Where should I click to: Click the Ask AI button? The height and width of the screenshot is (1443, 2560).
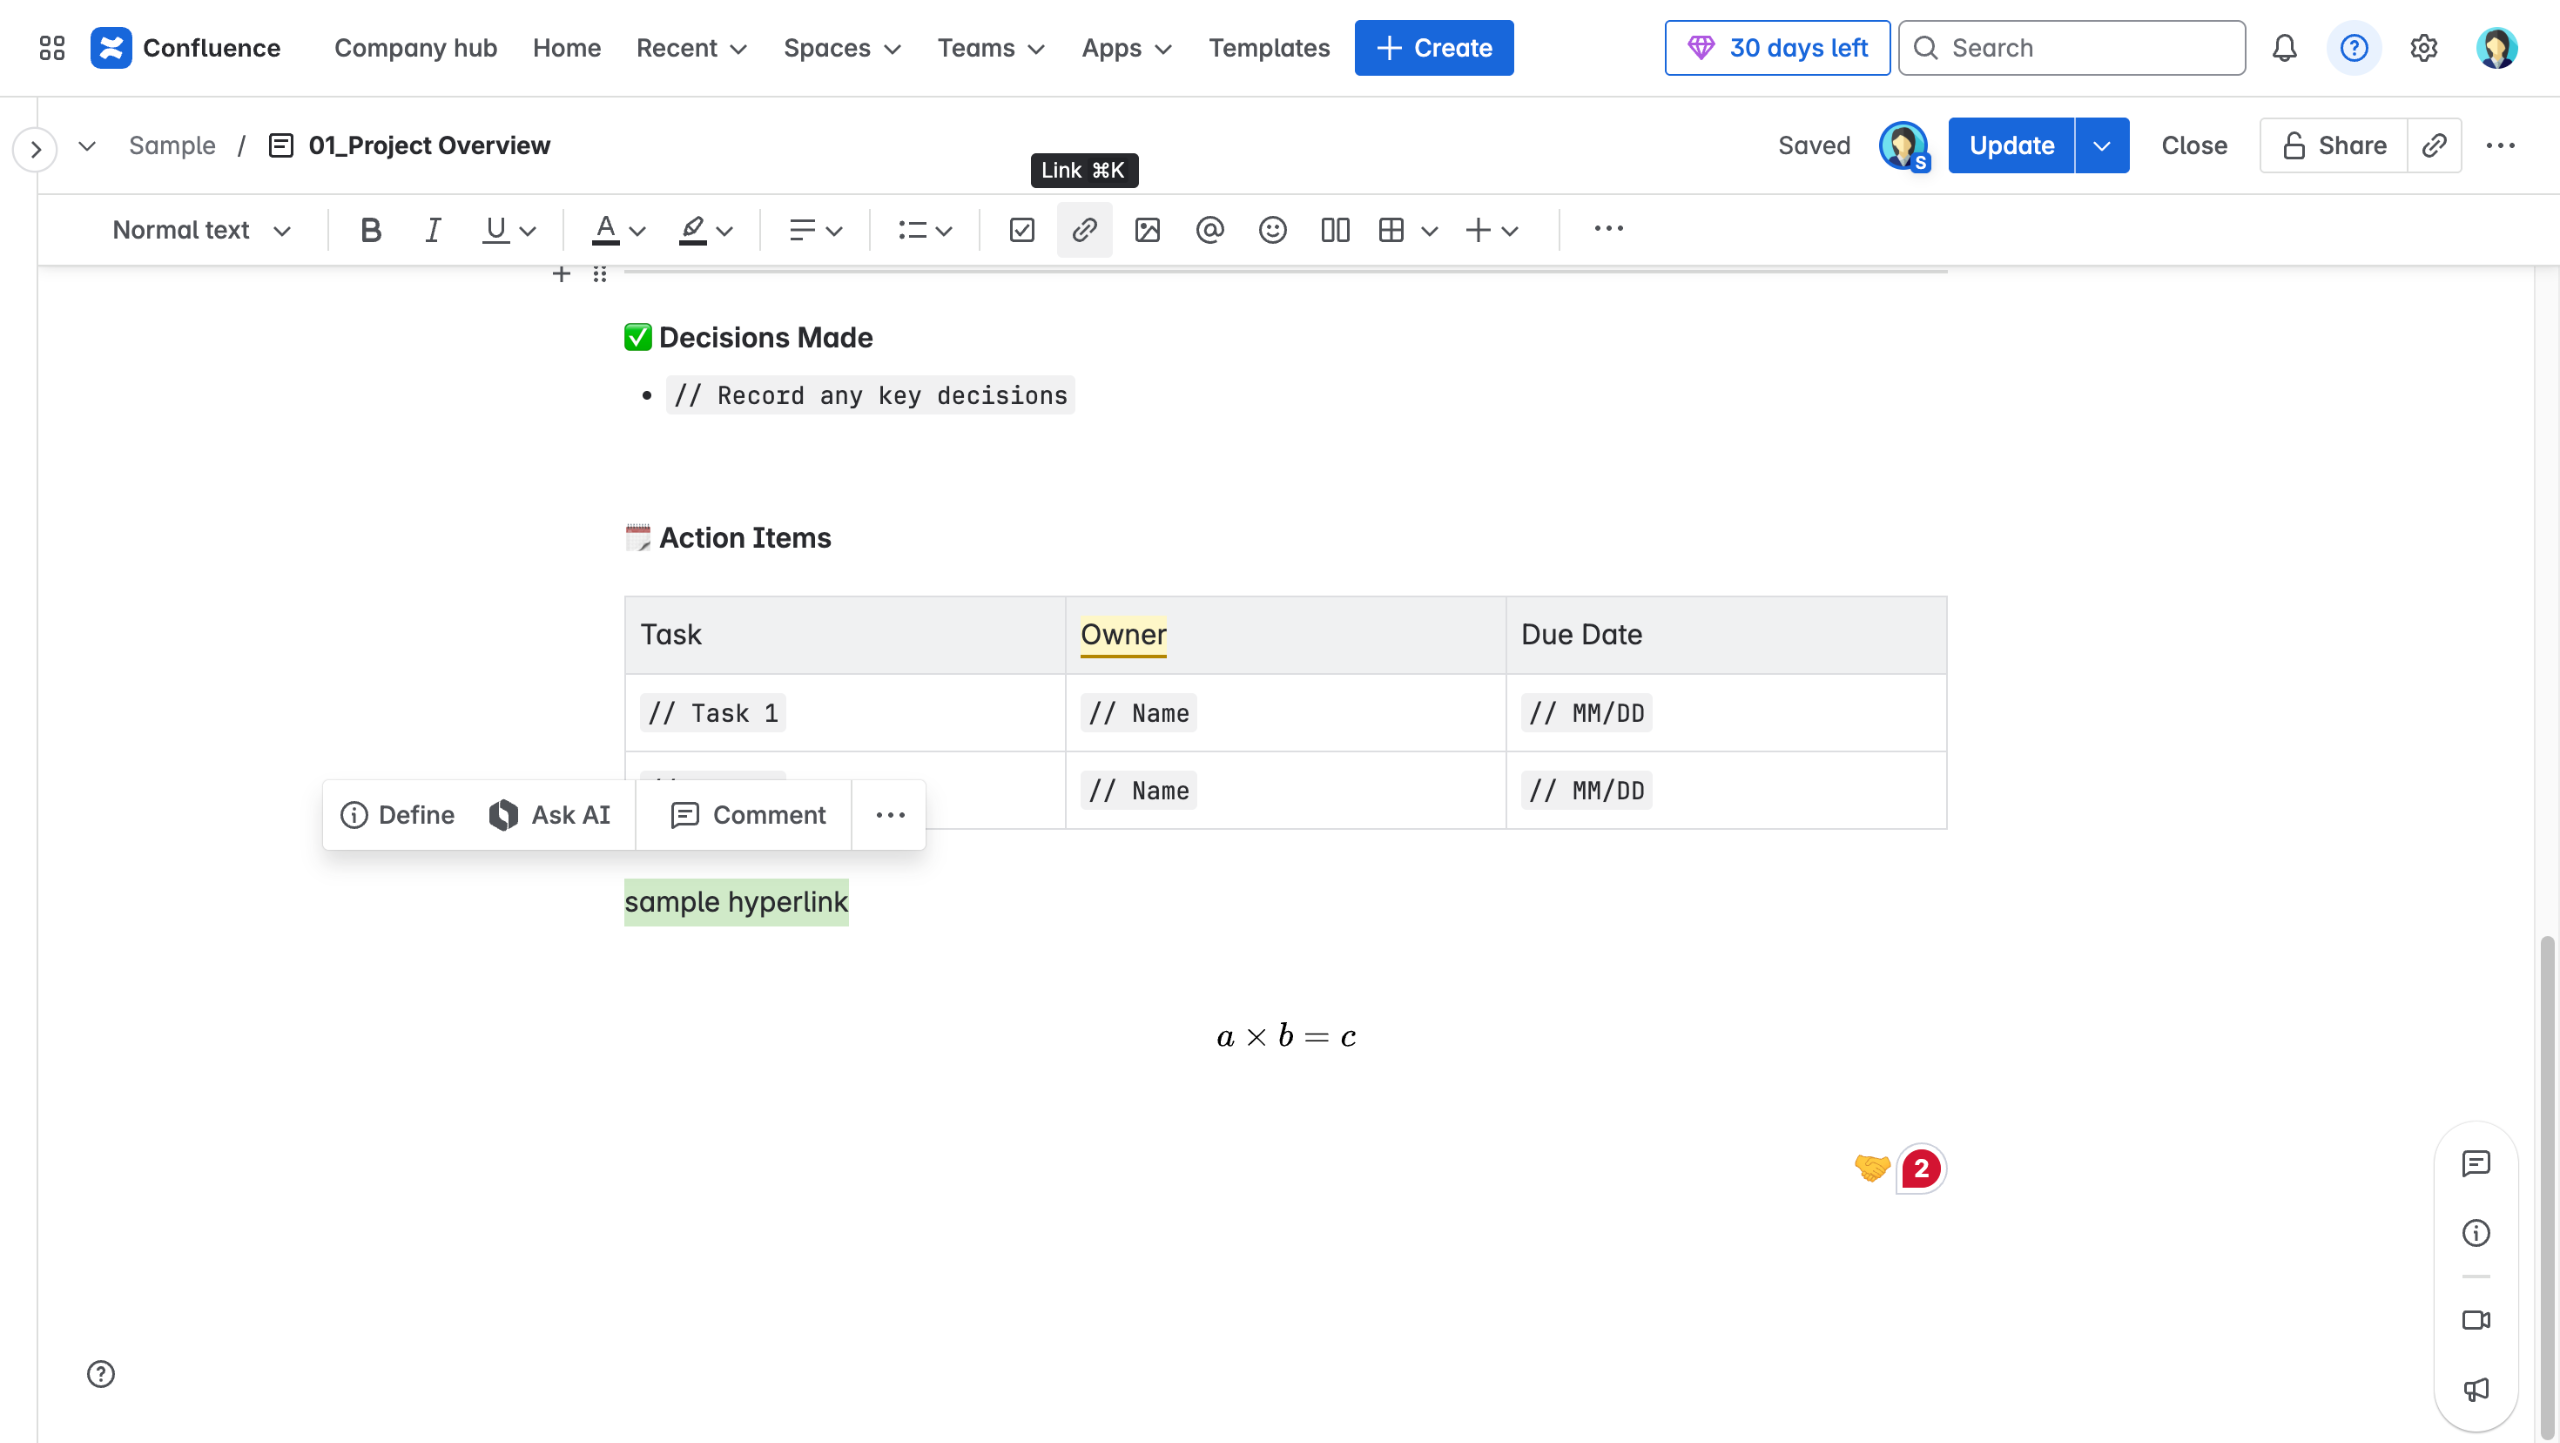click(x=550, y=815)
